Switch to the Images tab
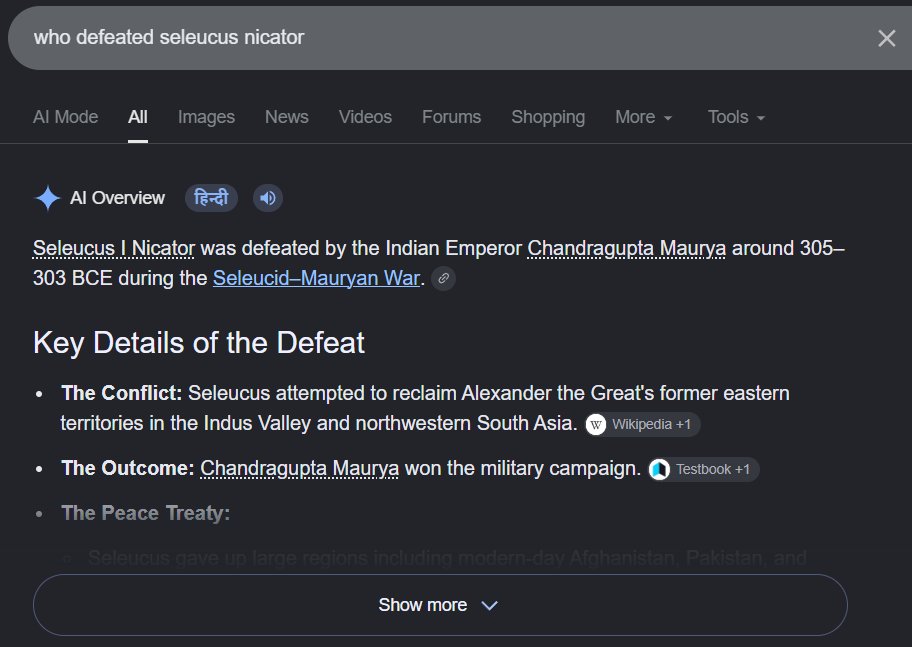This screenshot has width=912, height=647. [x=206, y=117]
